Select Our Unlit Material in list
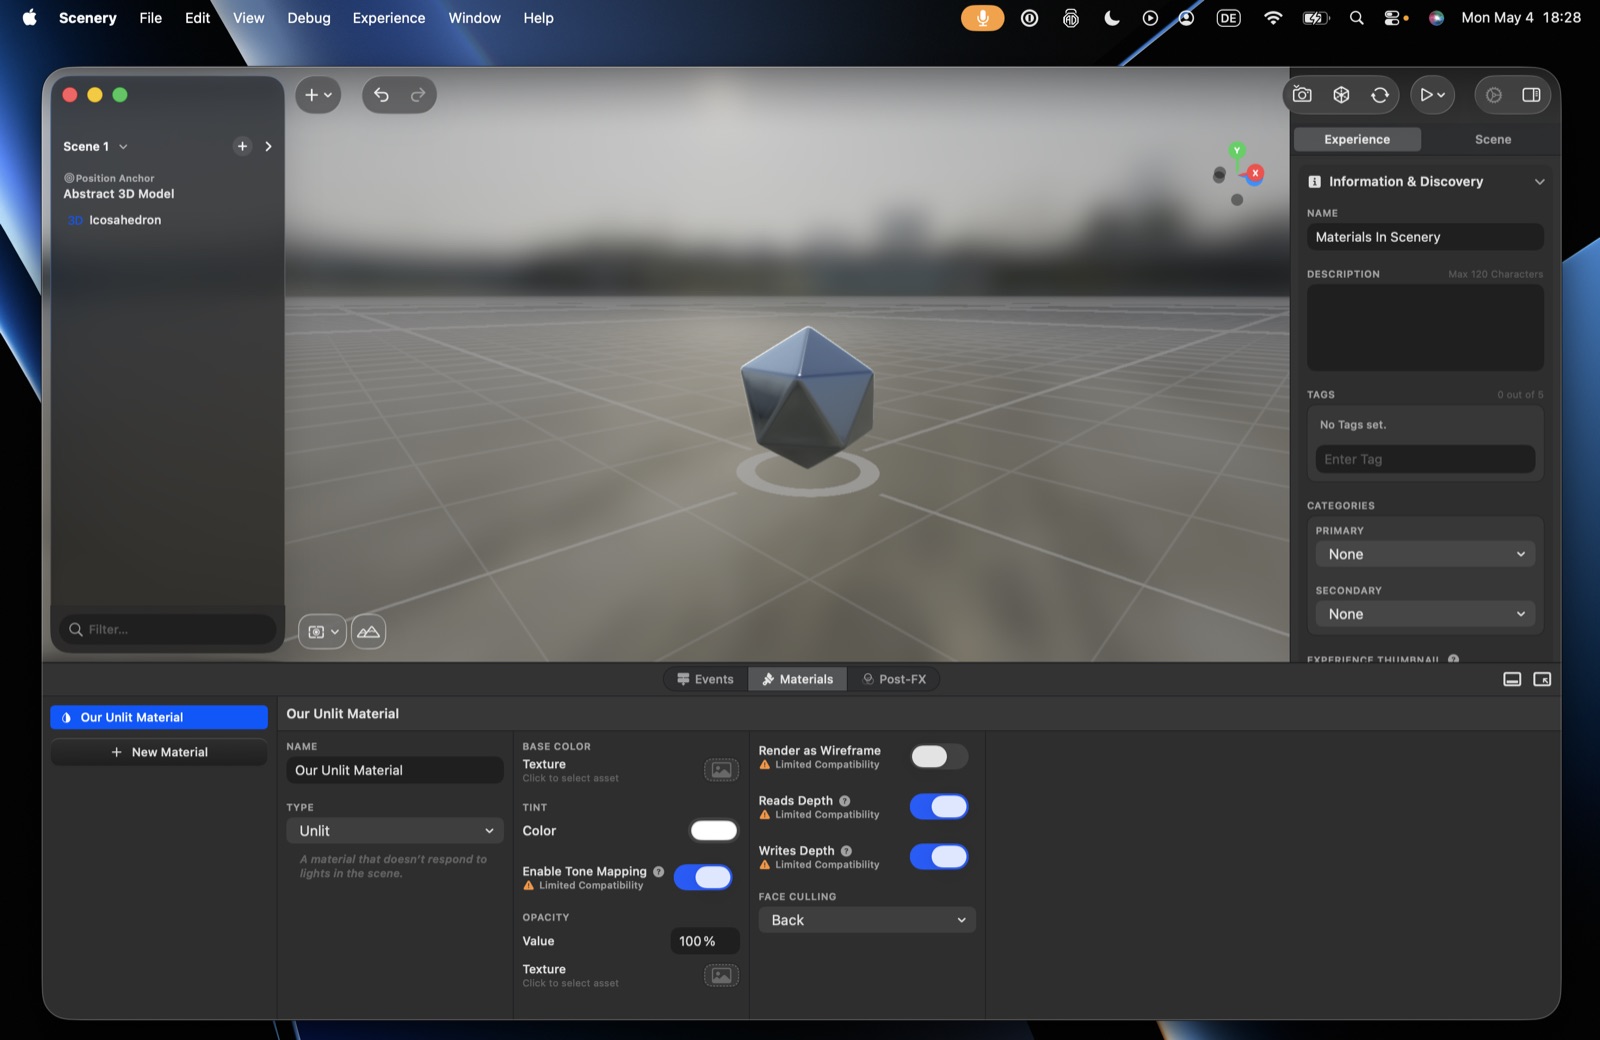 [159, 717]
